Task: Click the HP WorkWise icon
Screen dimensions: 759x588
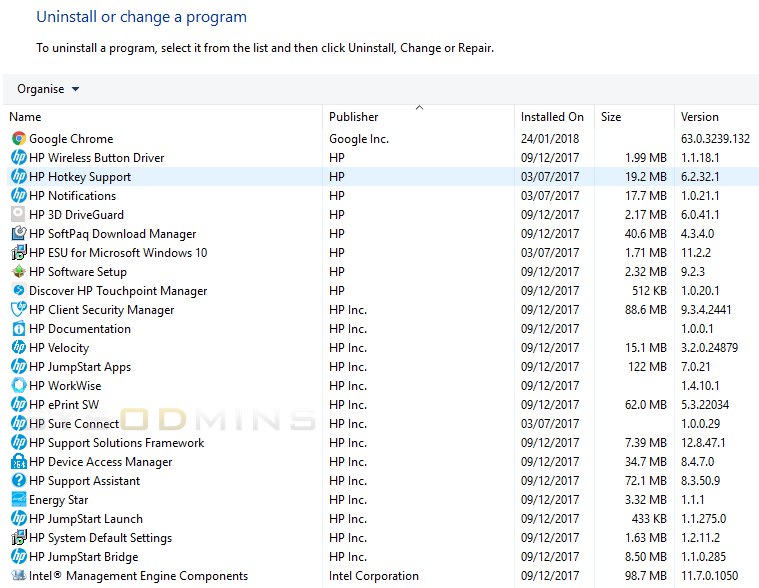Action: pos(18,386)
